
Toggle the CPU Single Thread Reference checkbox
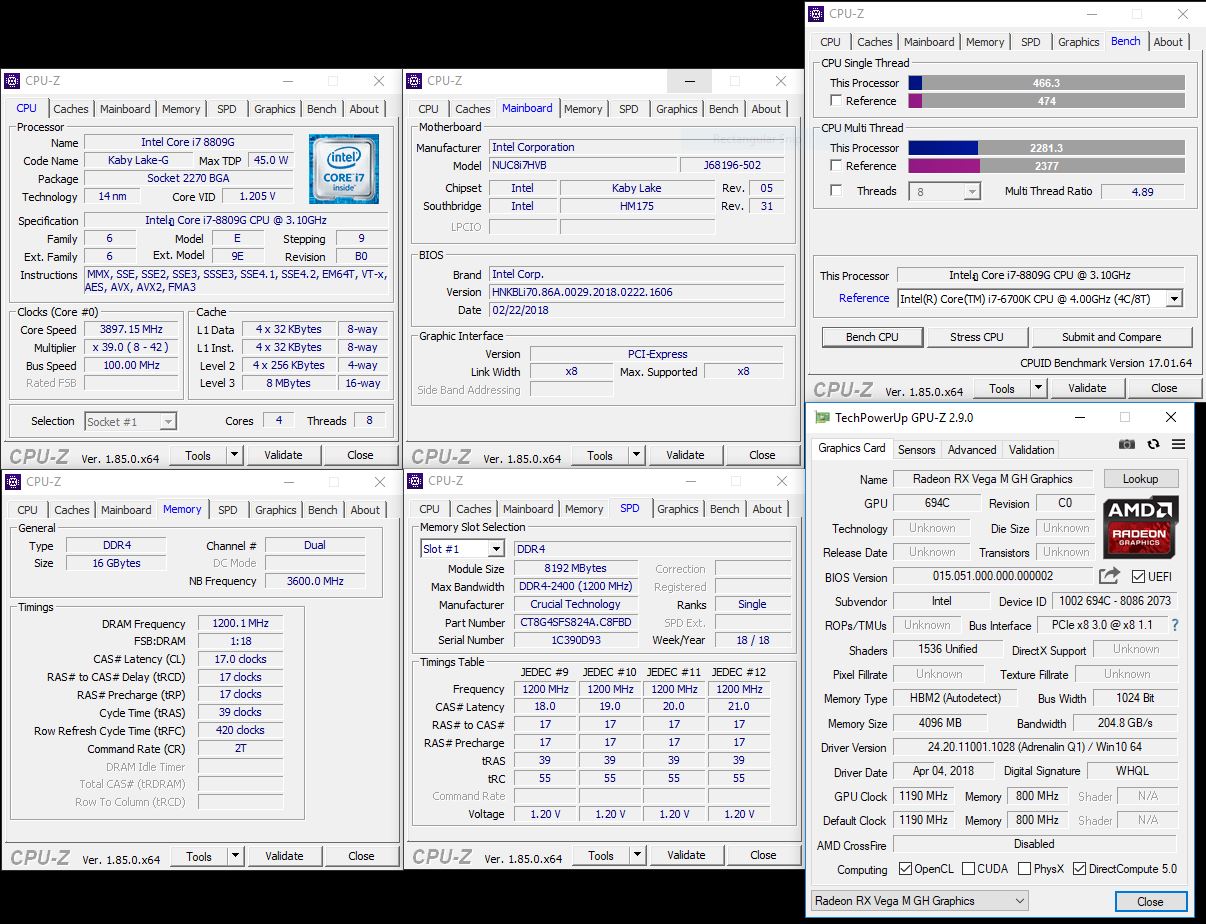click(x=836, y=101)
